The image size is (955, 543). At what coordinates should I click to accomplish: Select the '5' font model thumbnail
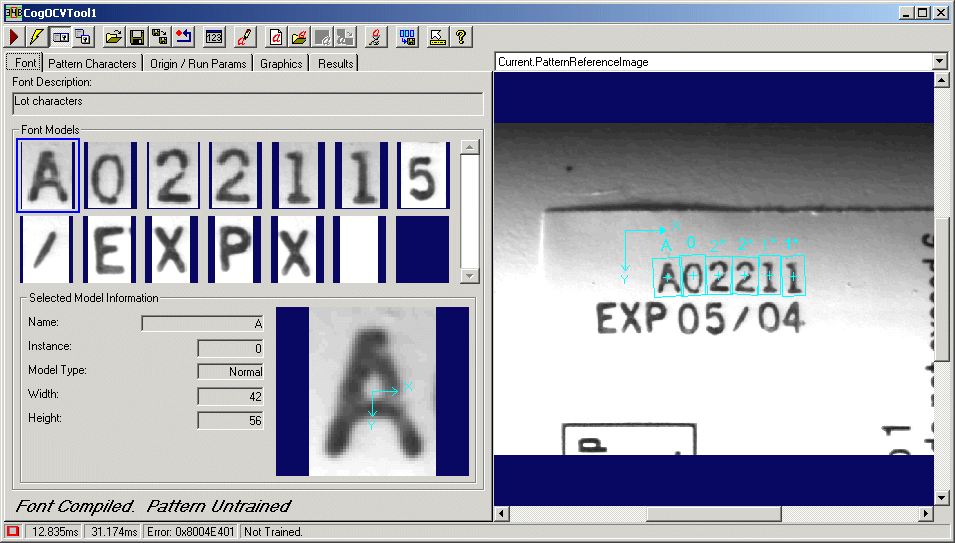coord(423,175)
